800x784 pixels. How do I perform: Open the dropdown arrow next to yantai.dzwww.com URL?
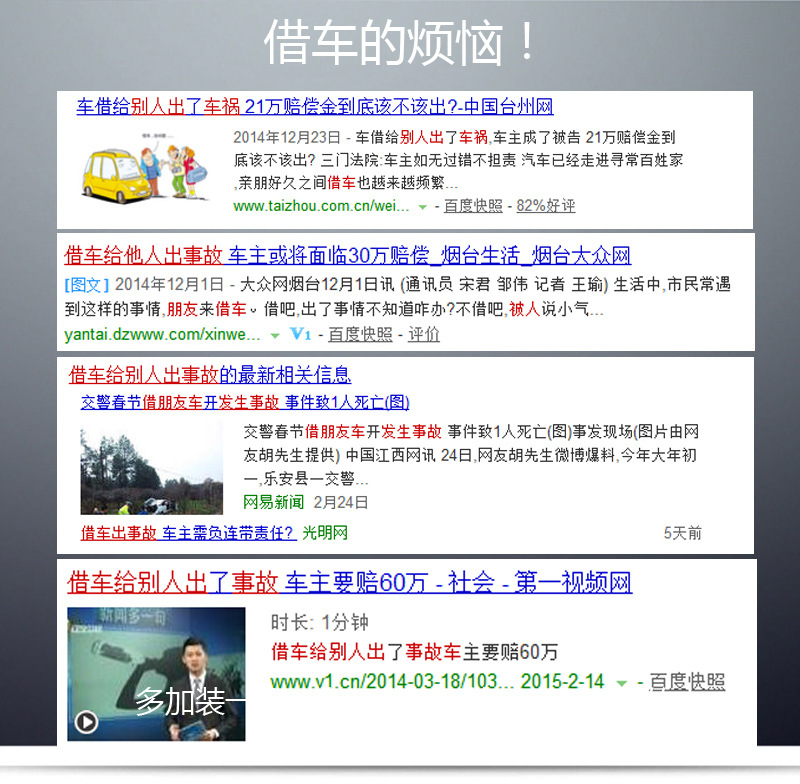point(273,336)
